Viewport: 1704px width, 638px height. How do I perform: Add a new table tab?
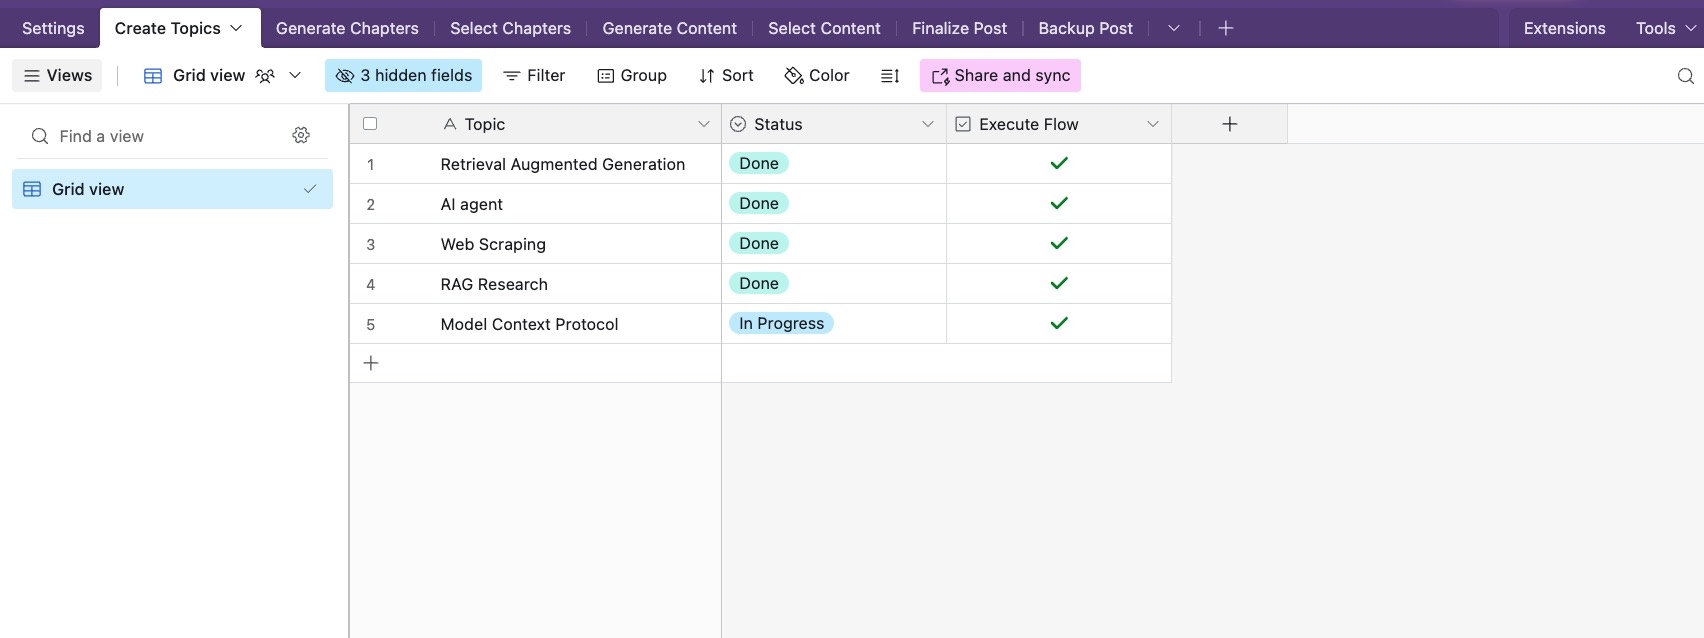[x=1225, y=28]
